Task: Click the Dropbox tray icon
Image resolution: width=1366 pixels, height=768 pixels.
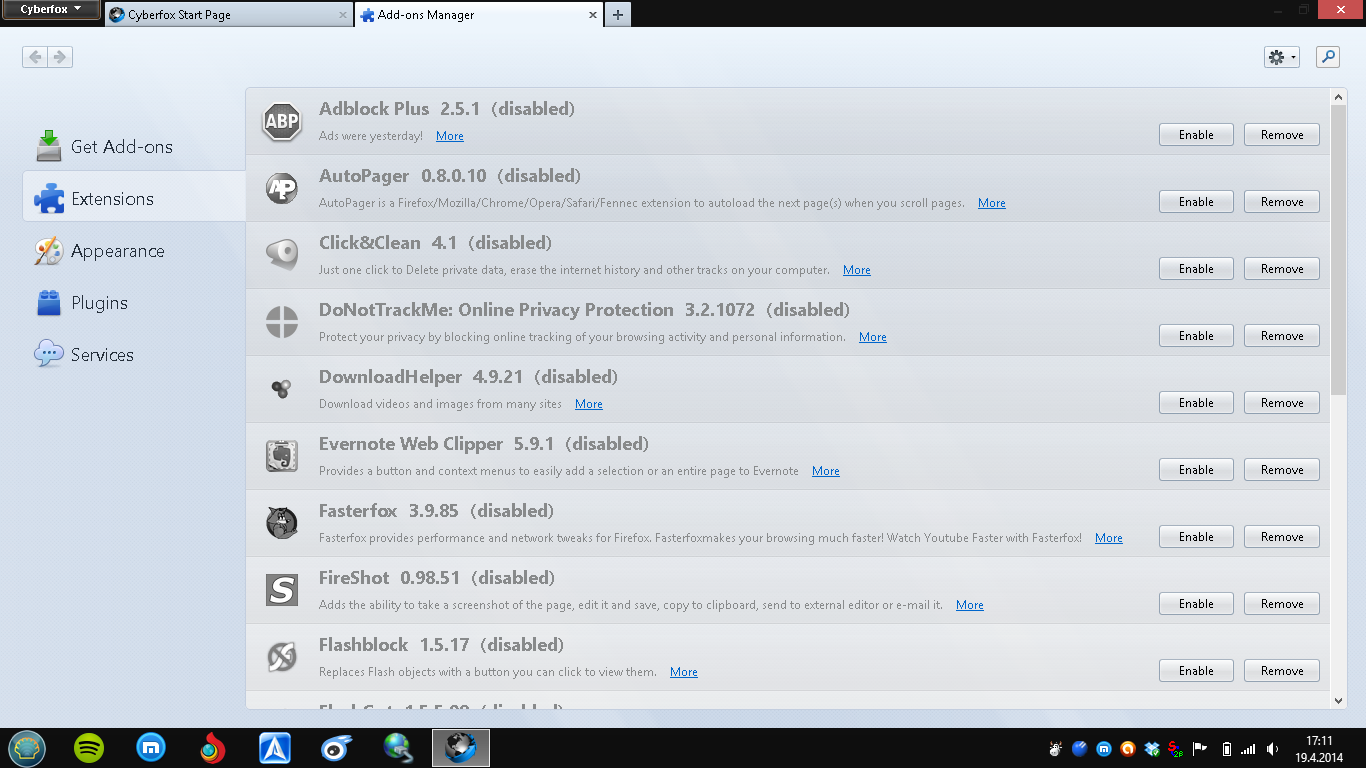Action: click(x=1152, y=748)
